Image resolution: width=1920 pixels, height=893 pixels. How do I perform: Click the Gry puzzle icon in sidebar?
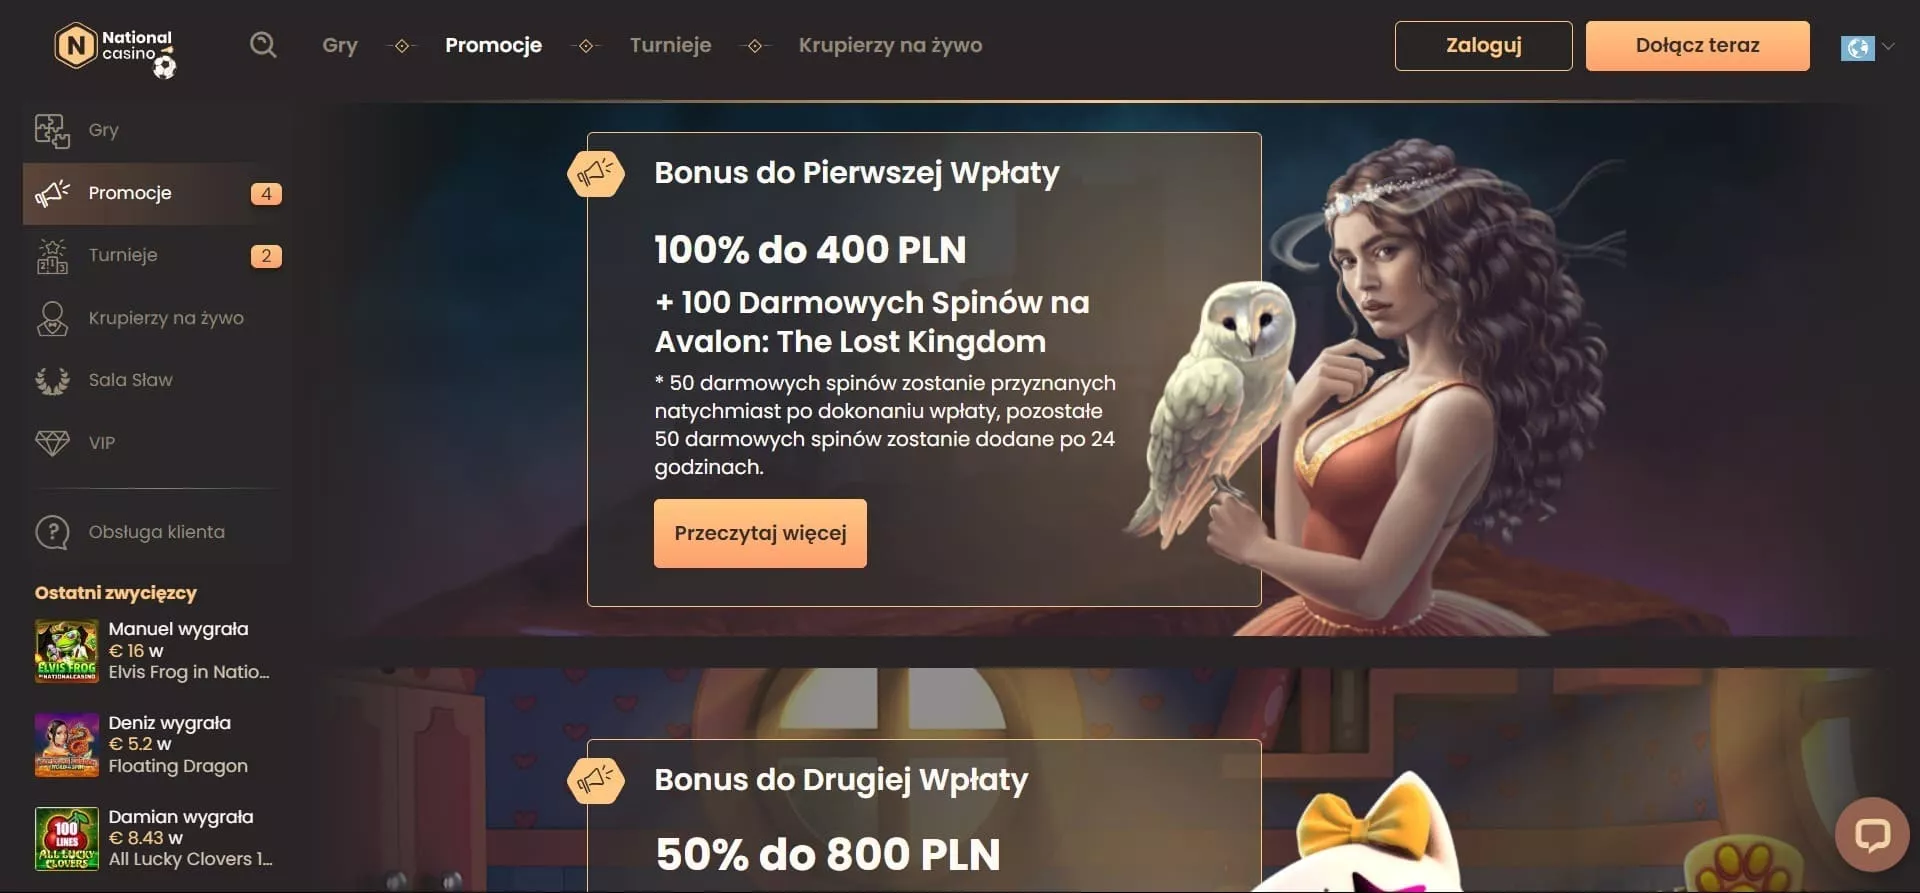point(52,130)
